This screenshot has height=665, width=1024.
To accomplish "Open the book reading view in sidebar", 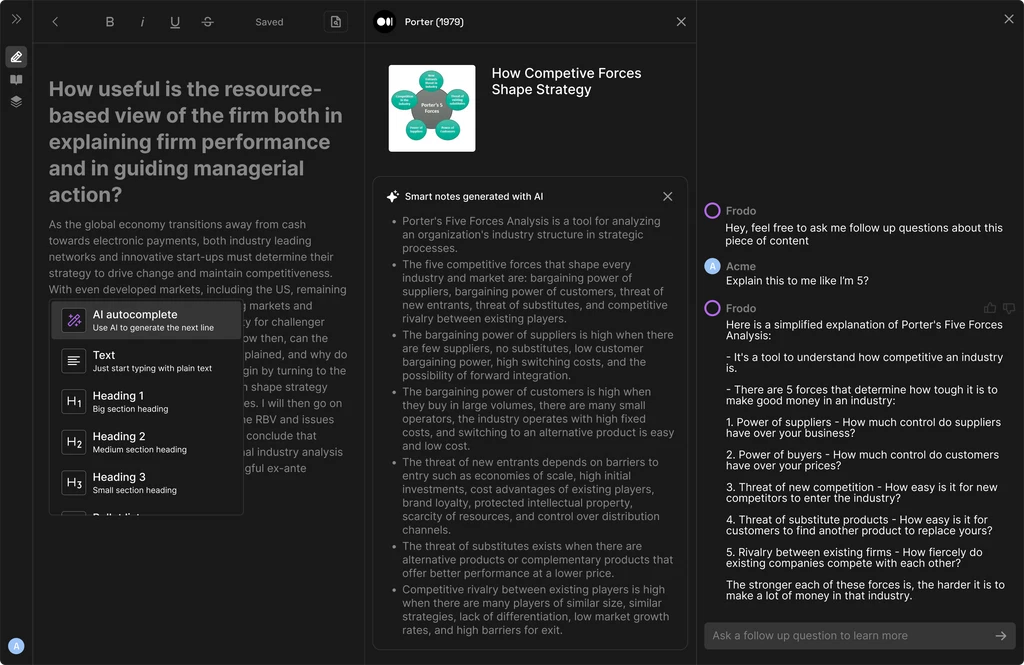I will (x=16, y=79).
